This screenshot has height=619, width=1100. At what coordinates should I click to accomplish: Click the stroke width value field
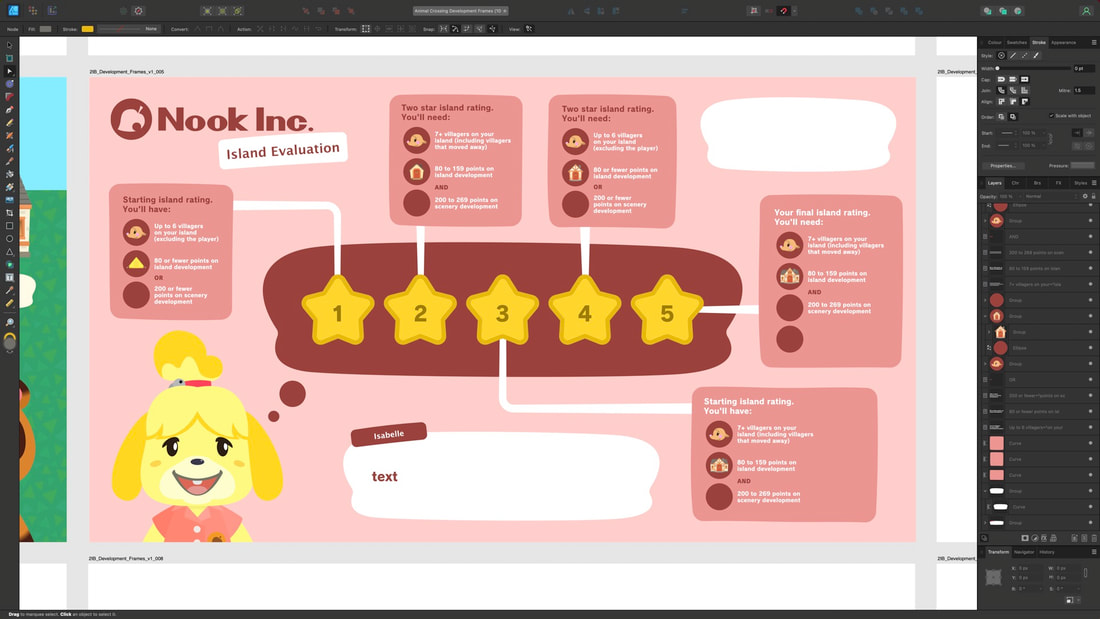(x=1083, y=68)
